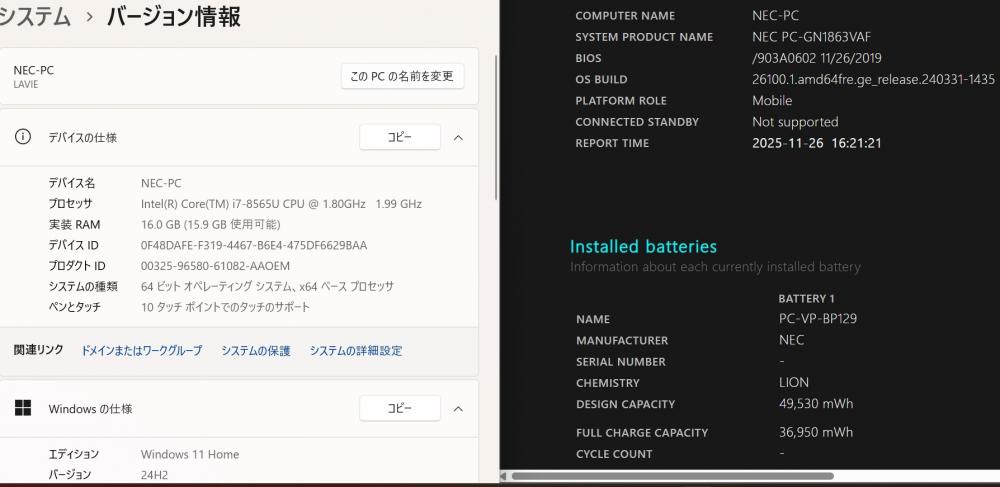Collapse the デバイスの仕様 section chevron

click(x=458, y=137)
